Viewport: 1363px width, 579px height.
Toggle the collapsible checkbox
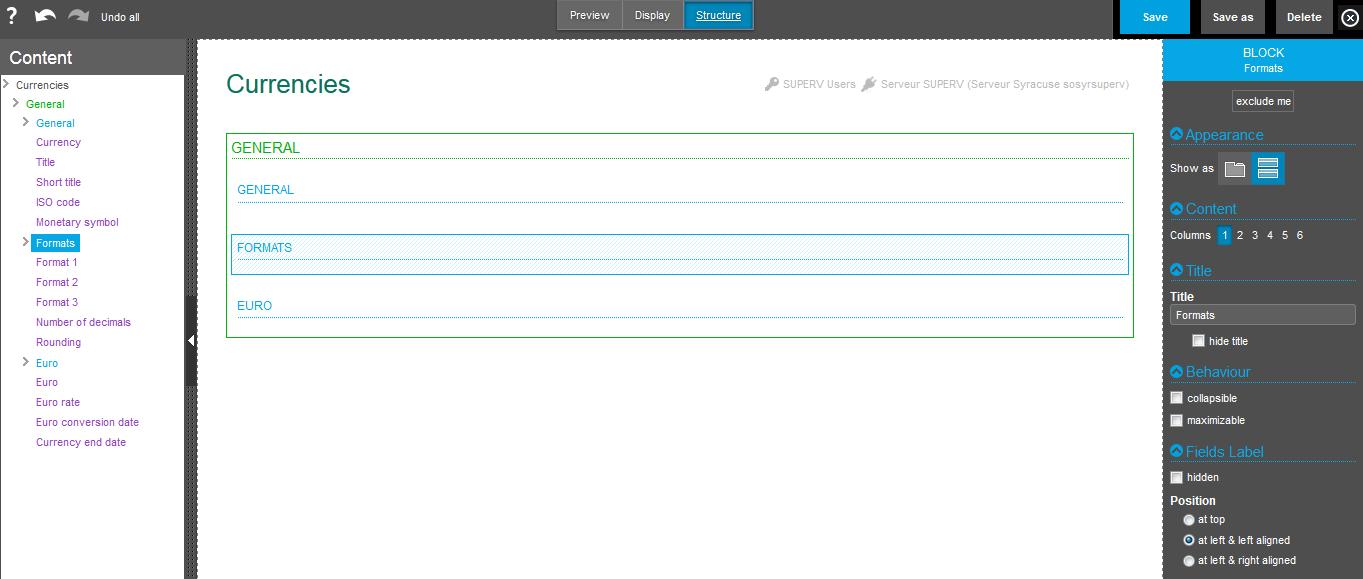[x=1177, y=398]
